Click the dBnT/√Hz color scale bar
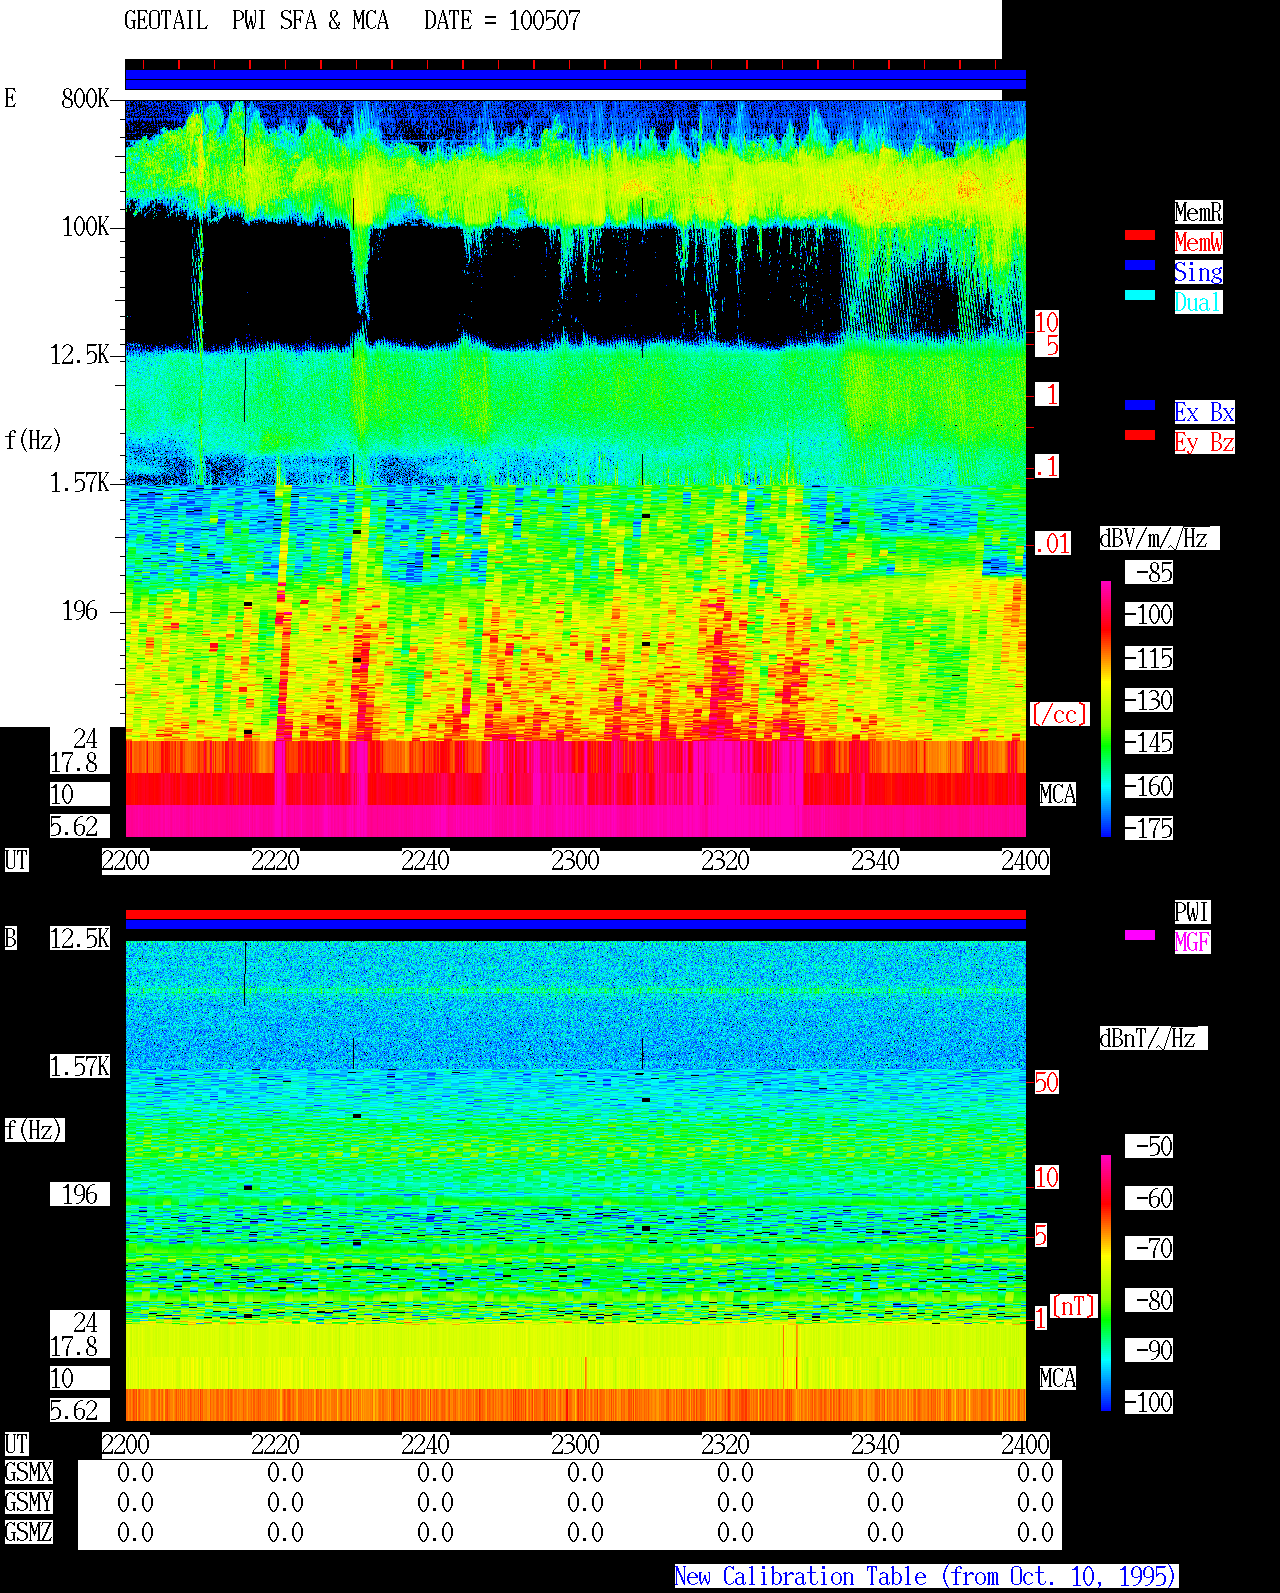 (1106, 1283)
